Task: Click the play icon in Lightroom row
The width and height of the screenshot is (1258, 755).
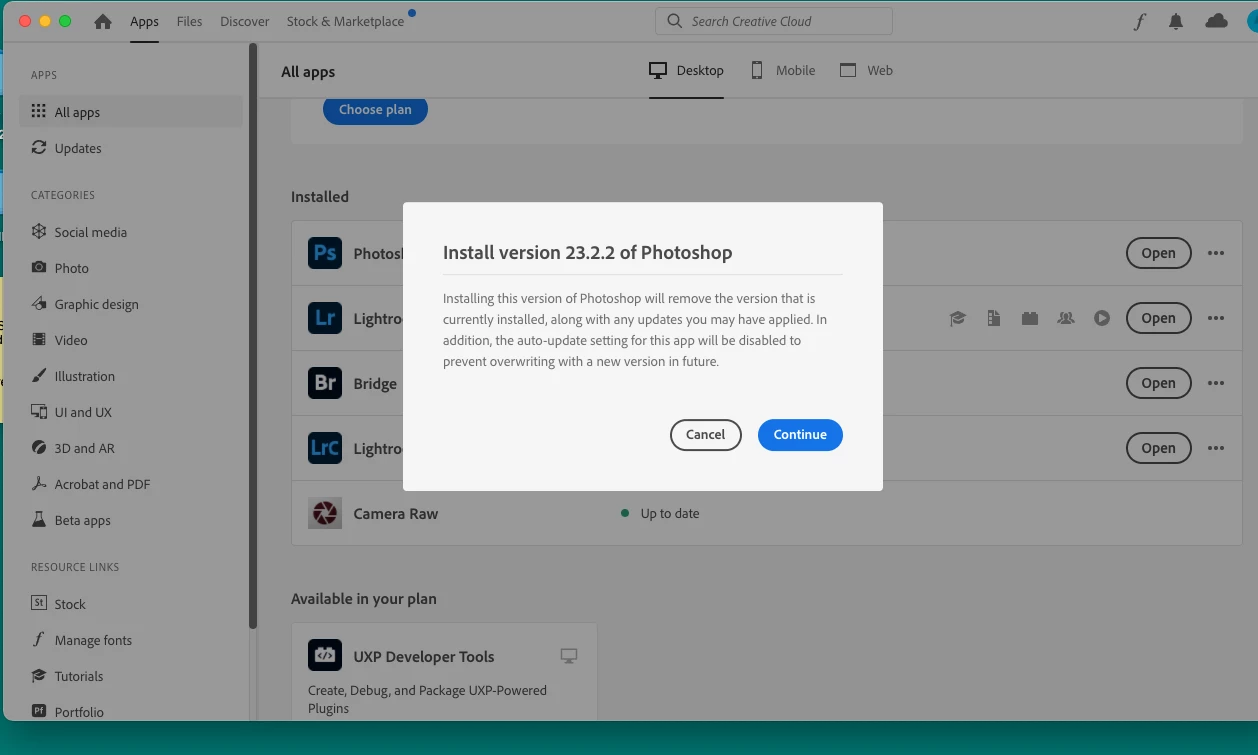Action: (x=1102, y=318)
